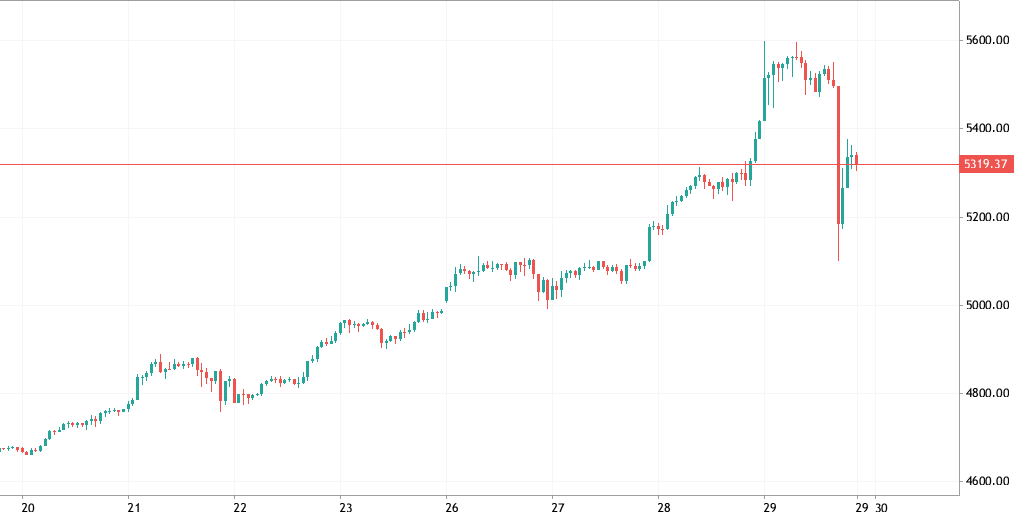The image size is (1015, 519).
Task: Select the large red crash candle from 5500
Action: 839,150
